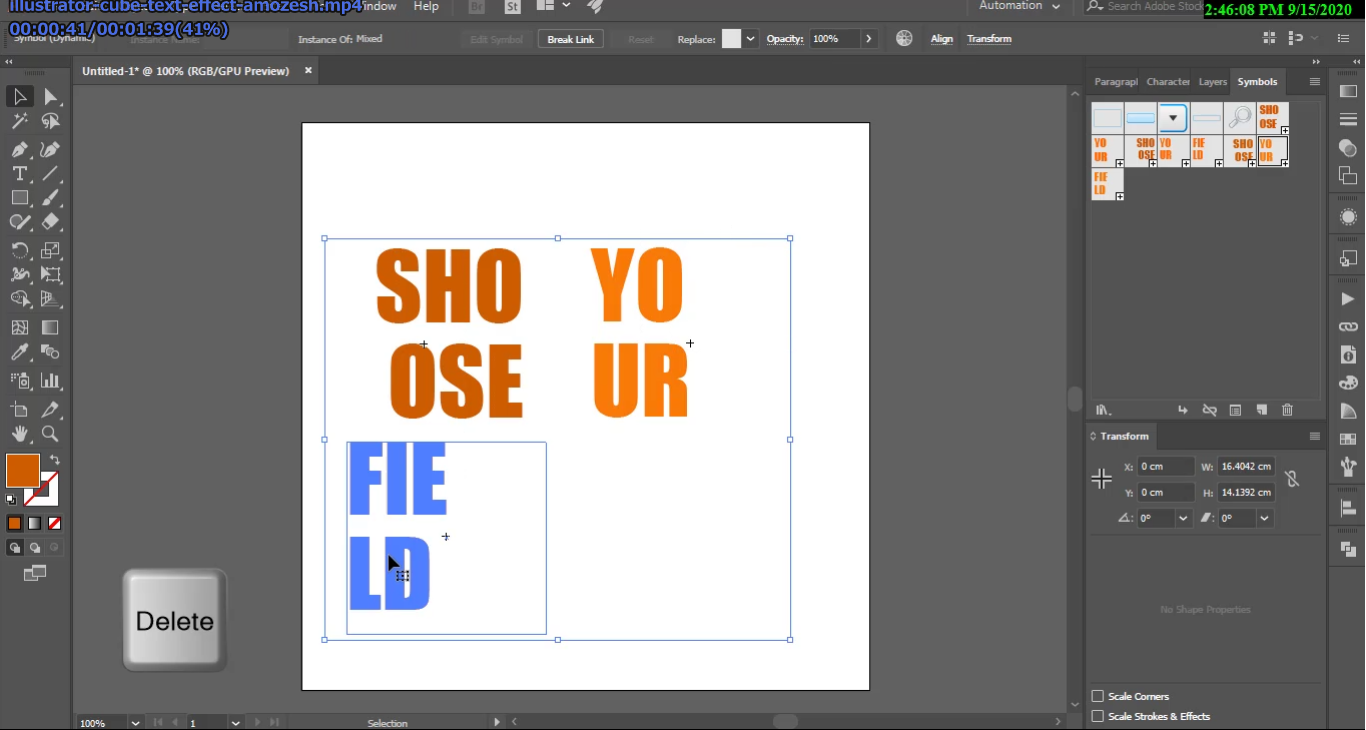Set paint mode to Color
The width and height of the screenshot is (1366, 730).
click(x=15, y=523)
